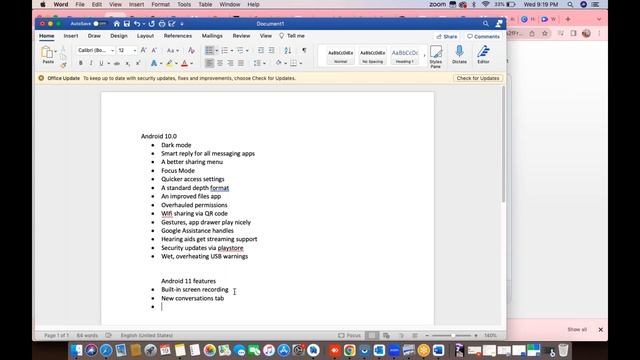Increase paragraph indent
The width and height of the screenshot is (640, 360).
pos(271,50)
